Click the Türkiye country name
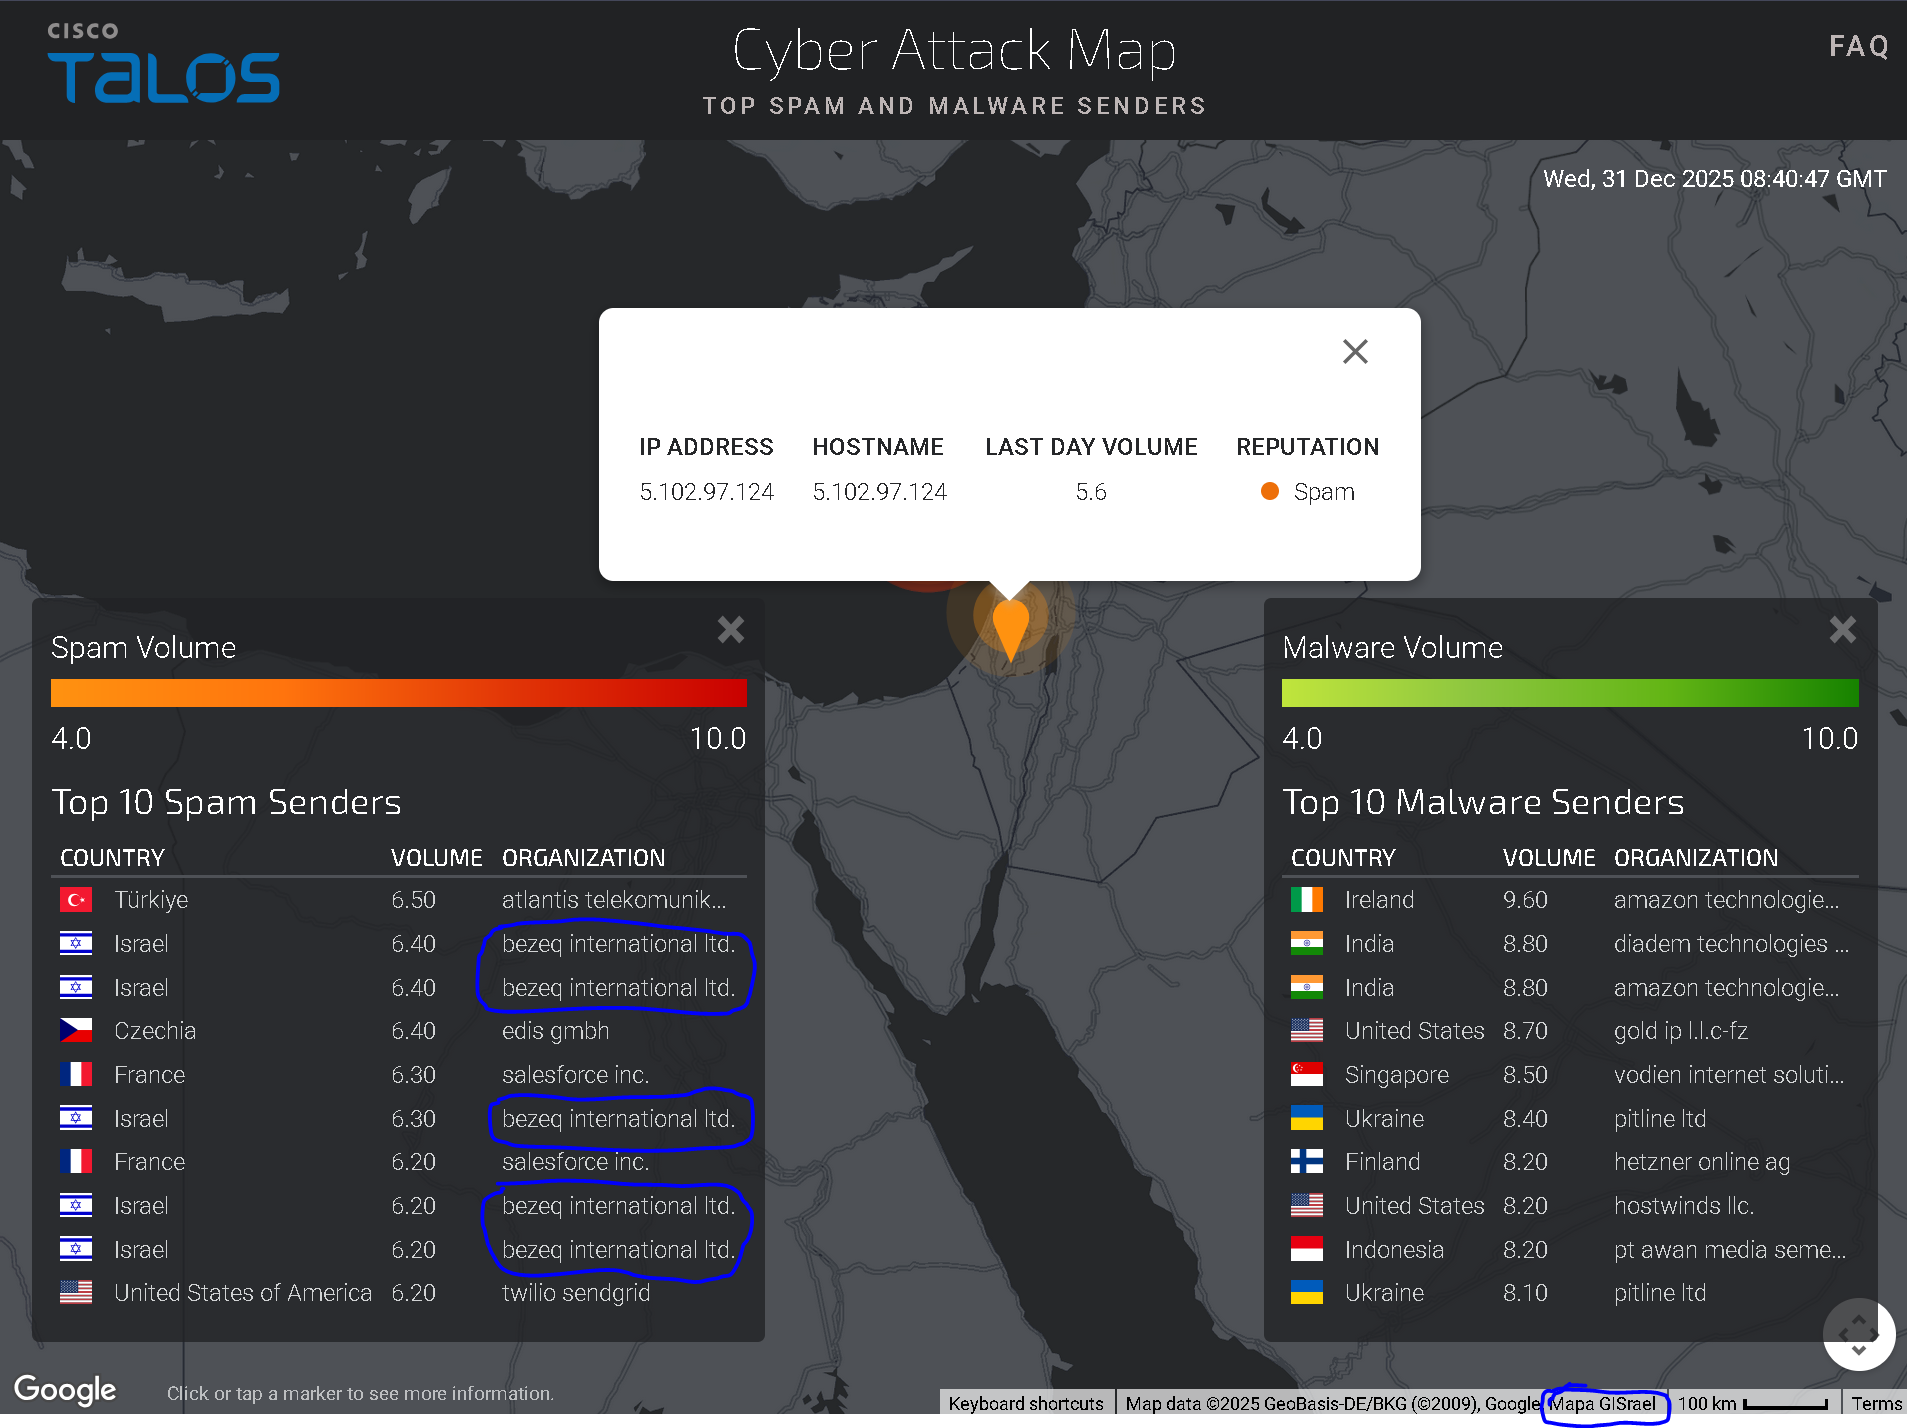Screen dimensions: 1907x1428 tap(151, 900)
